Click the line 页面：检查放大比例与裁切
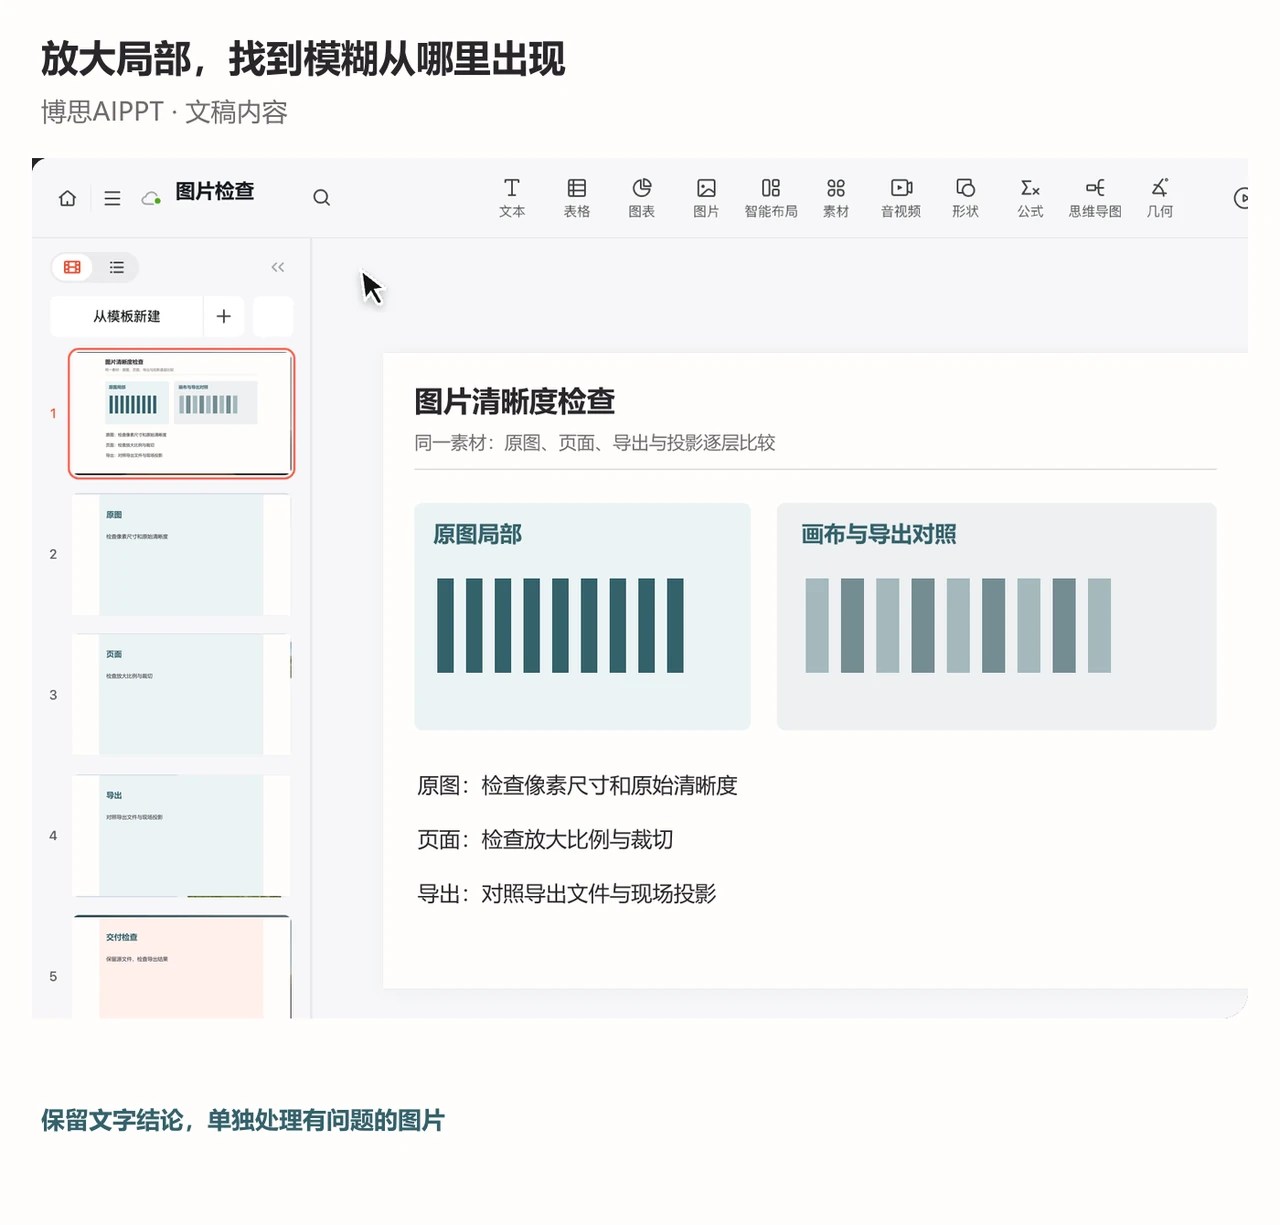This screenshot has width=1280, height=1225. [545, 840]
